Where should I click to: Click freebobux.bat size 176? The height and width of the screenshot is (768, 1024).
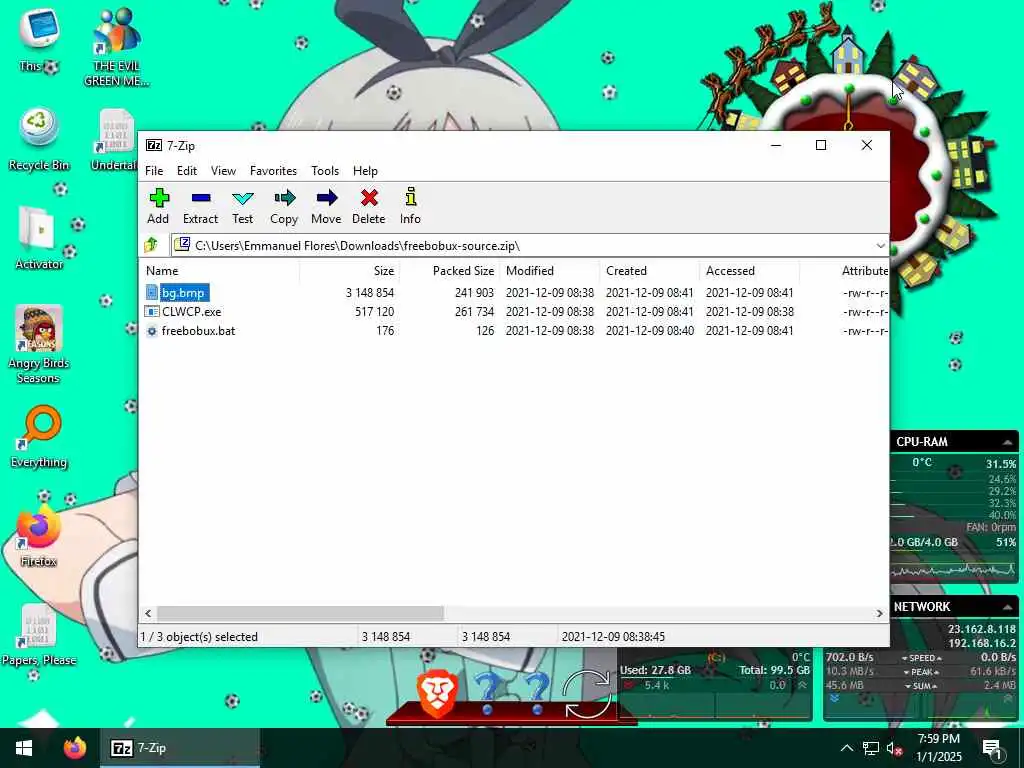point(385,330)
